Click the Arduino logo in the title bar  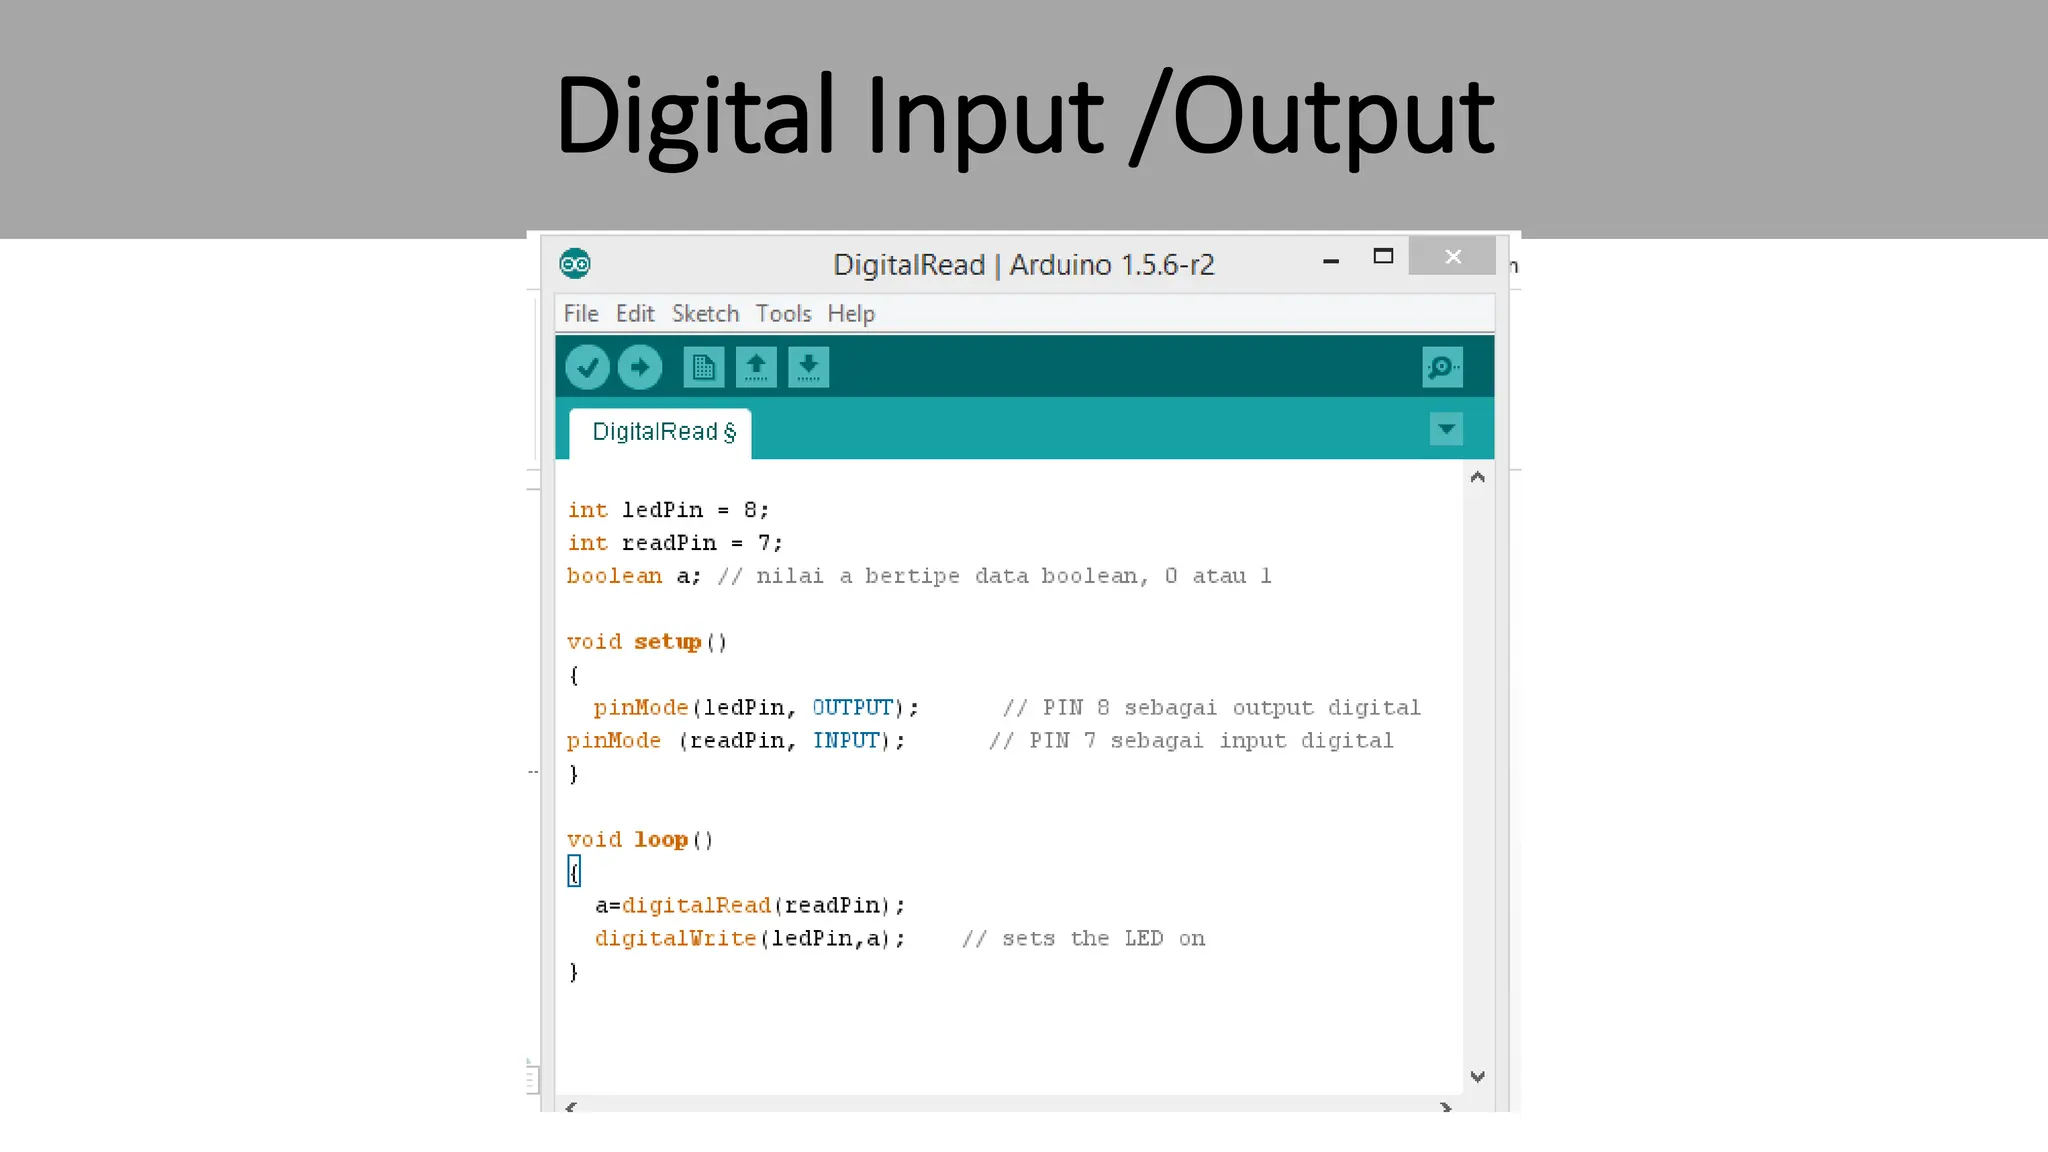point(575,264)
